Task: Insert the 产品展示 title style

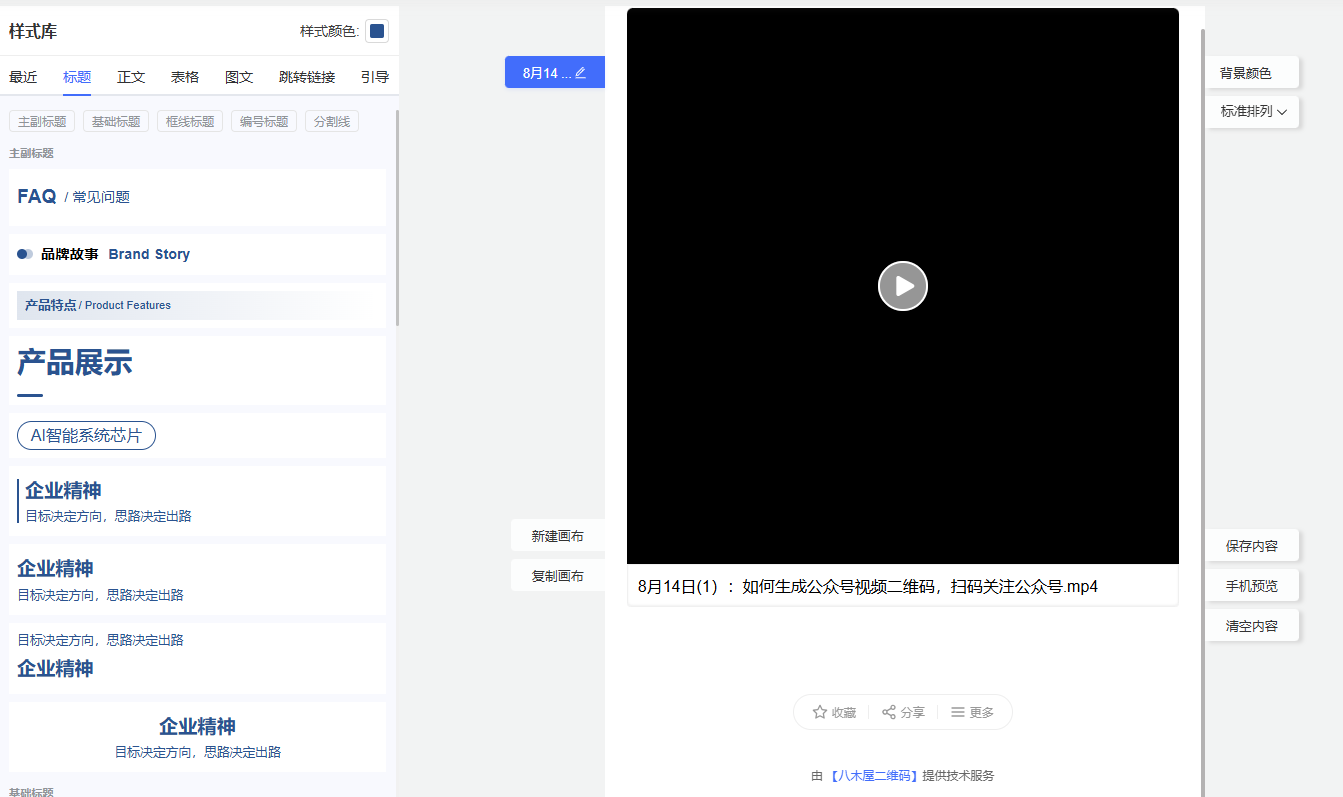Action: 75,363
